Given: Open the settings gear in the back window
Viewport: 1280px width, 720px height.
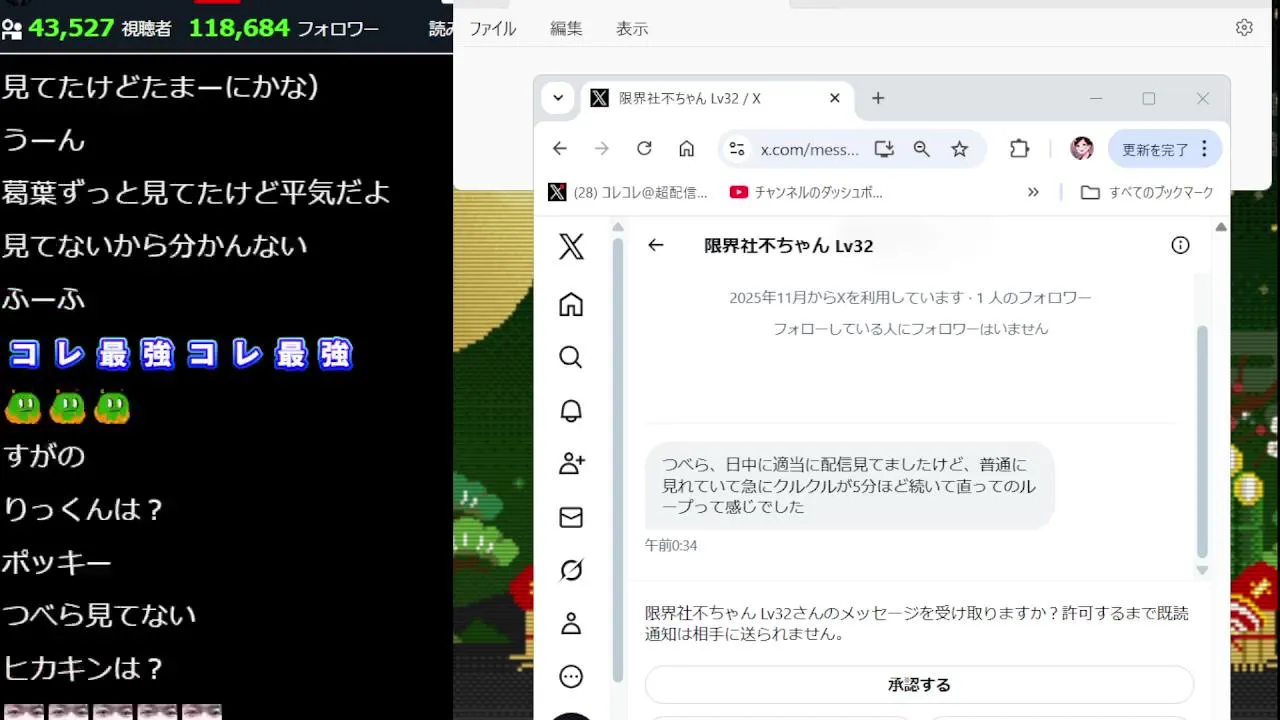Looking at the screenshot, I should (1244, 28).
